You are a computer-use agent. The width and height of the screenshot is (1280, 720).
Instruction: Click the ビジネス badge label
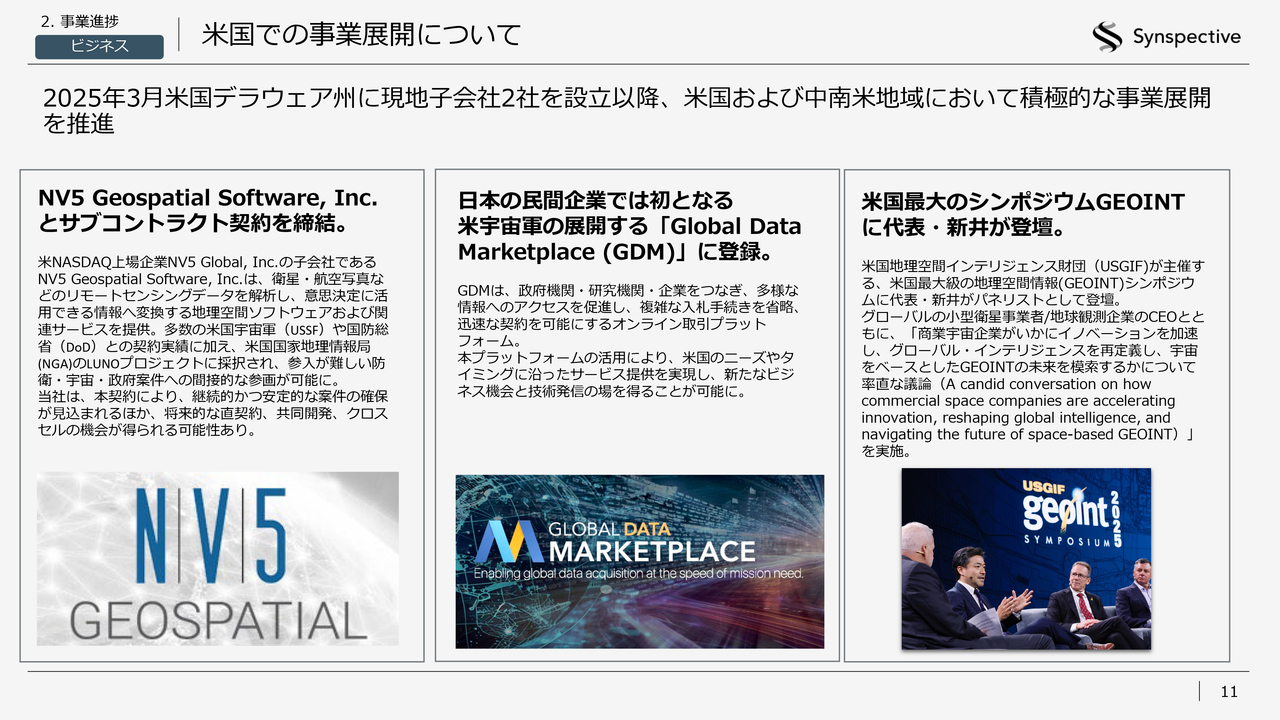(99, 46)
